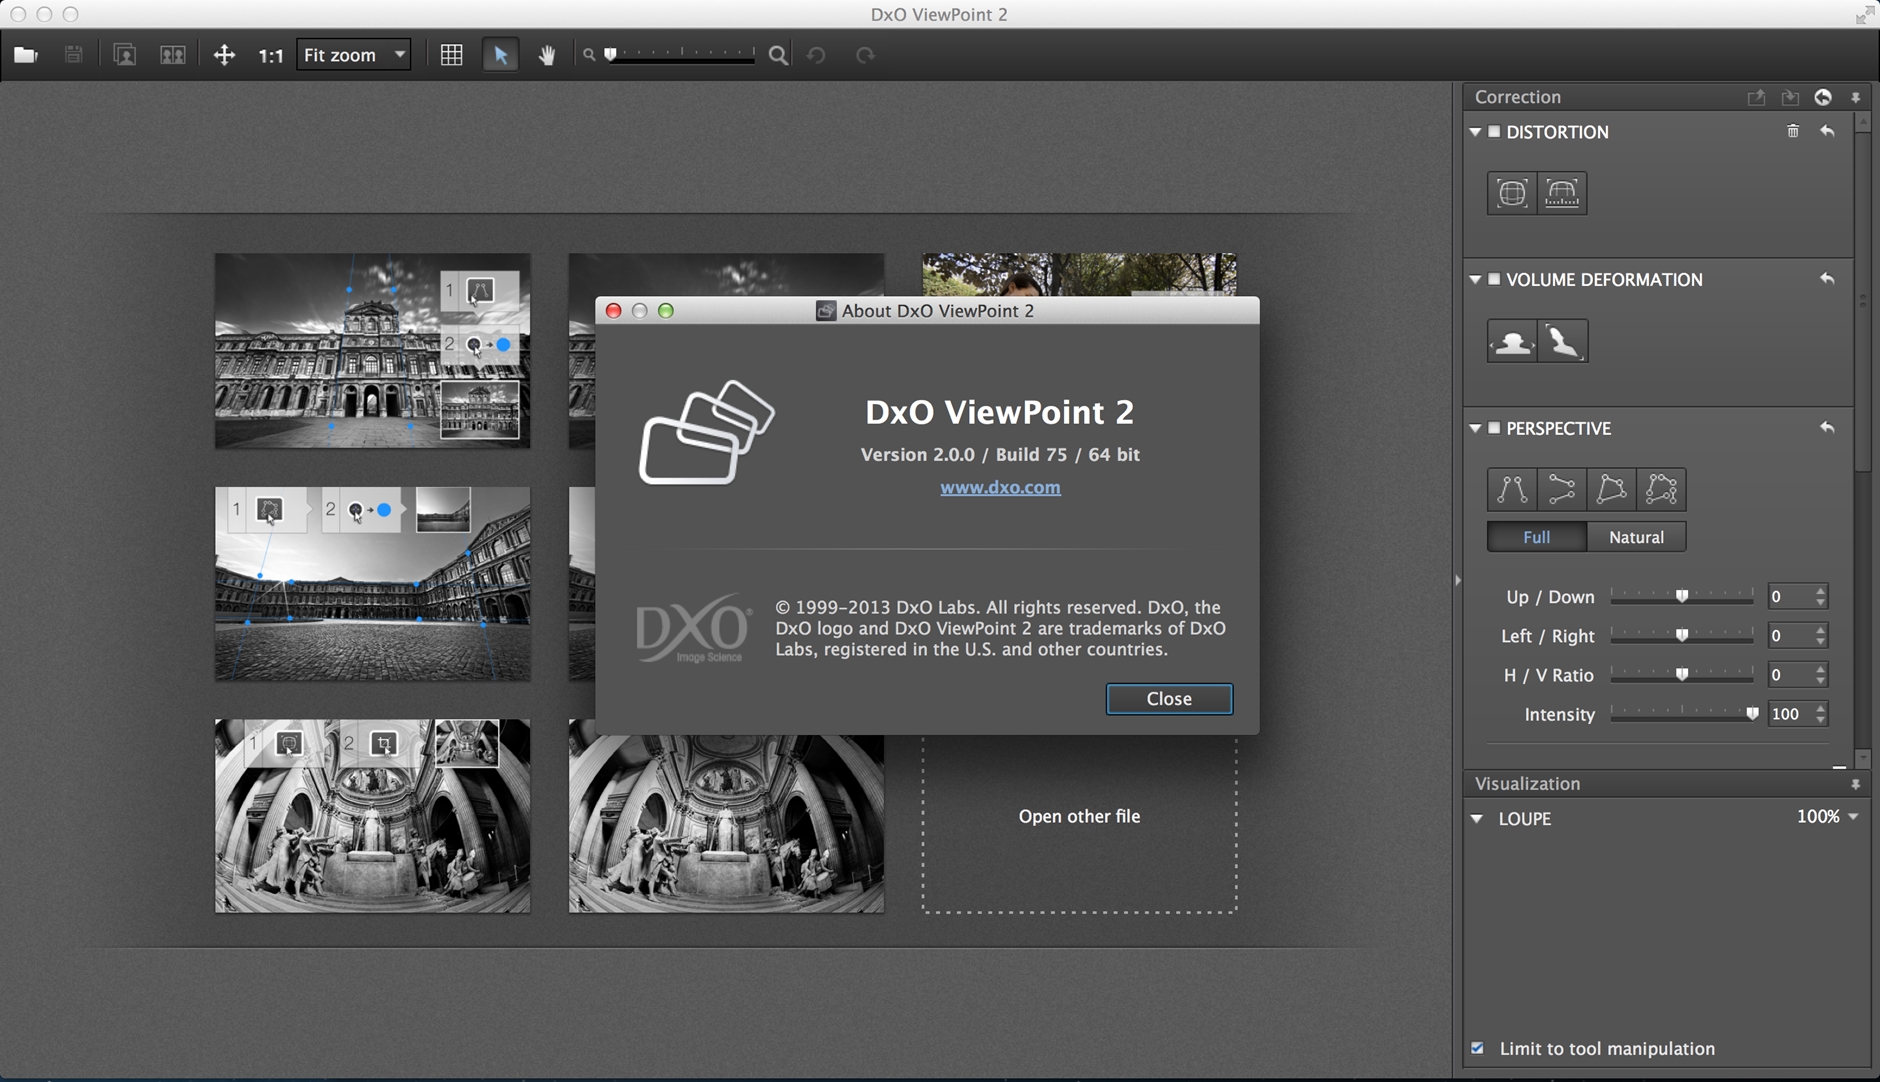Click Correction panel export icon
1880x1082 pixels.
1756,97
